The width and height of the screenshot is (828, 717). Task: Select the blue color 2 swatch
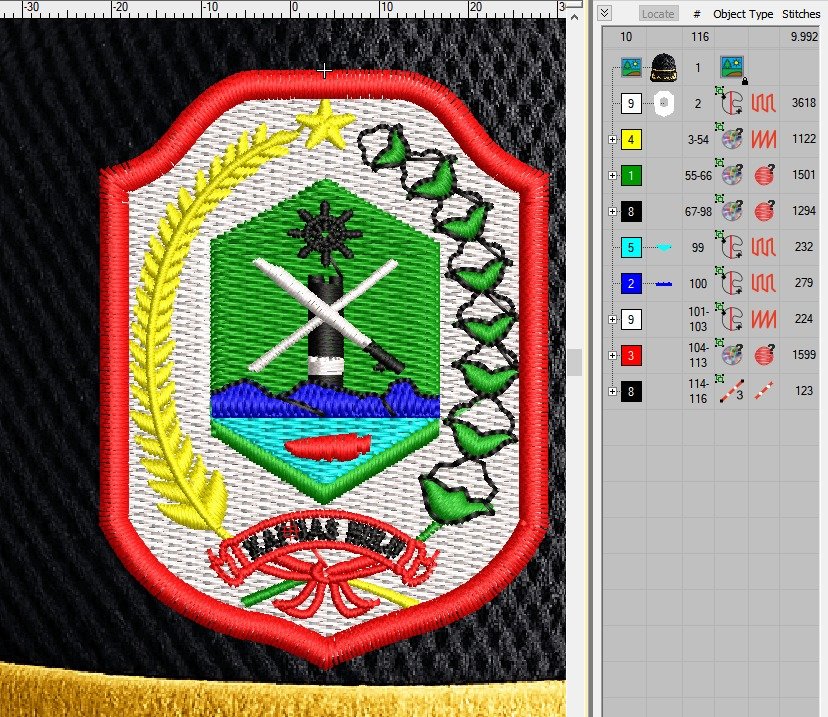click(631, 284)
